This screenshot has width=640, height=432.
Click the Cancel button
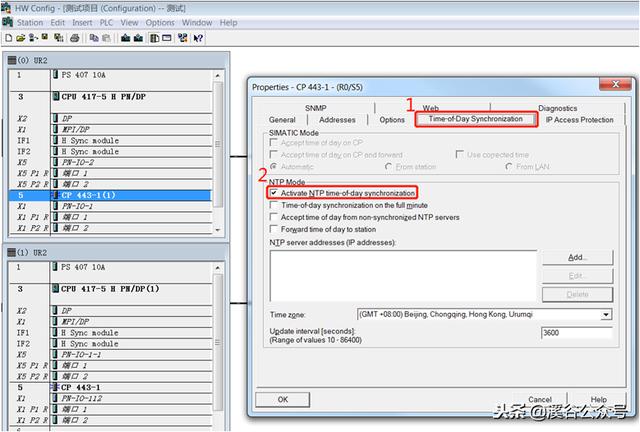pos(540,399)
